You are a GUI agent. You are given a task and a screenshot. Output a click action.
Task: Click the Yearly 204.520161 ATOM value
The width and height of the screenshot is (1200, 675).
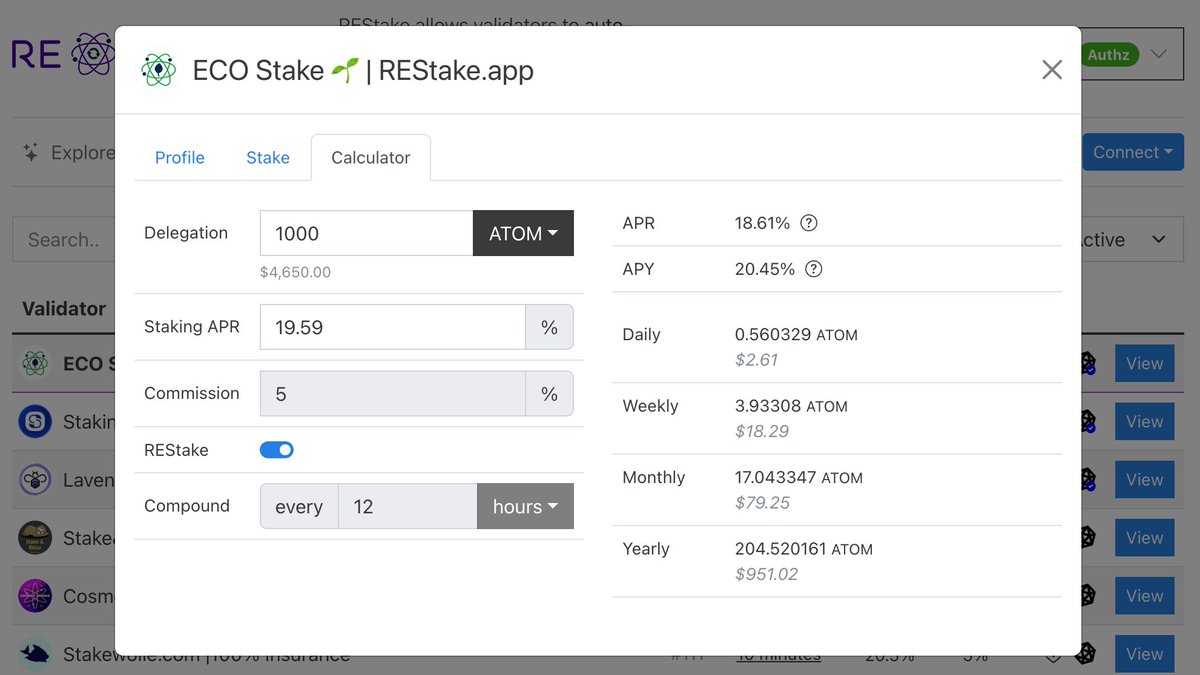tap(804, 549)
